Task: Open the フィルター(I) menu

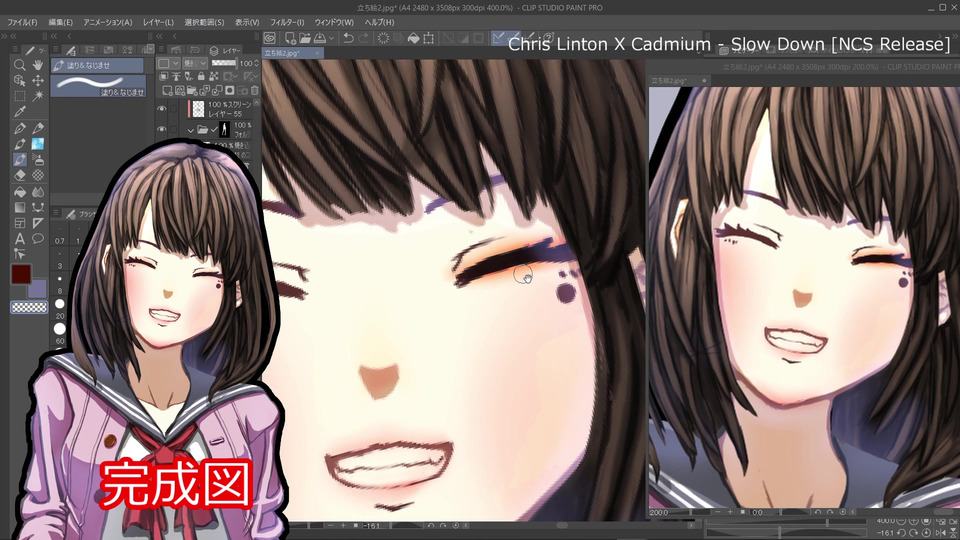Action: [x=287, y=22]
